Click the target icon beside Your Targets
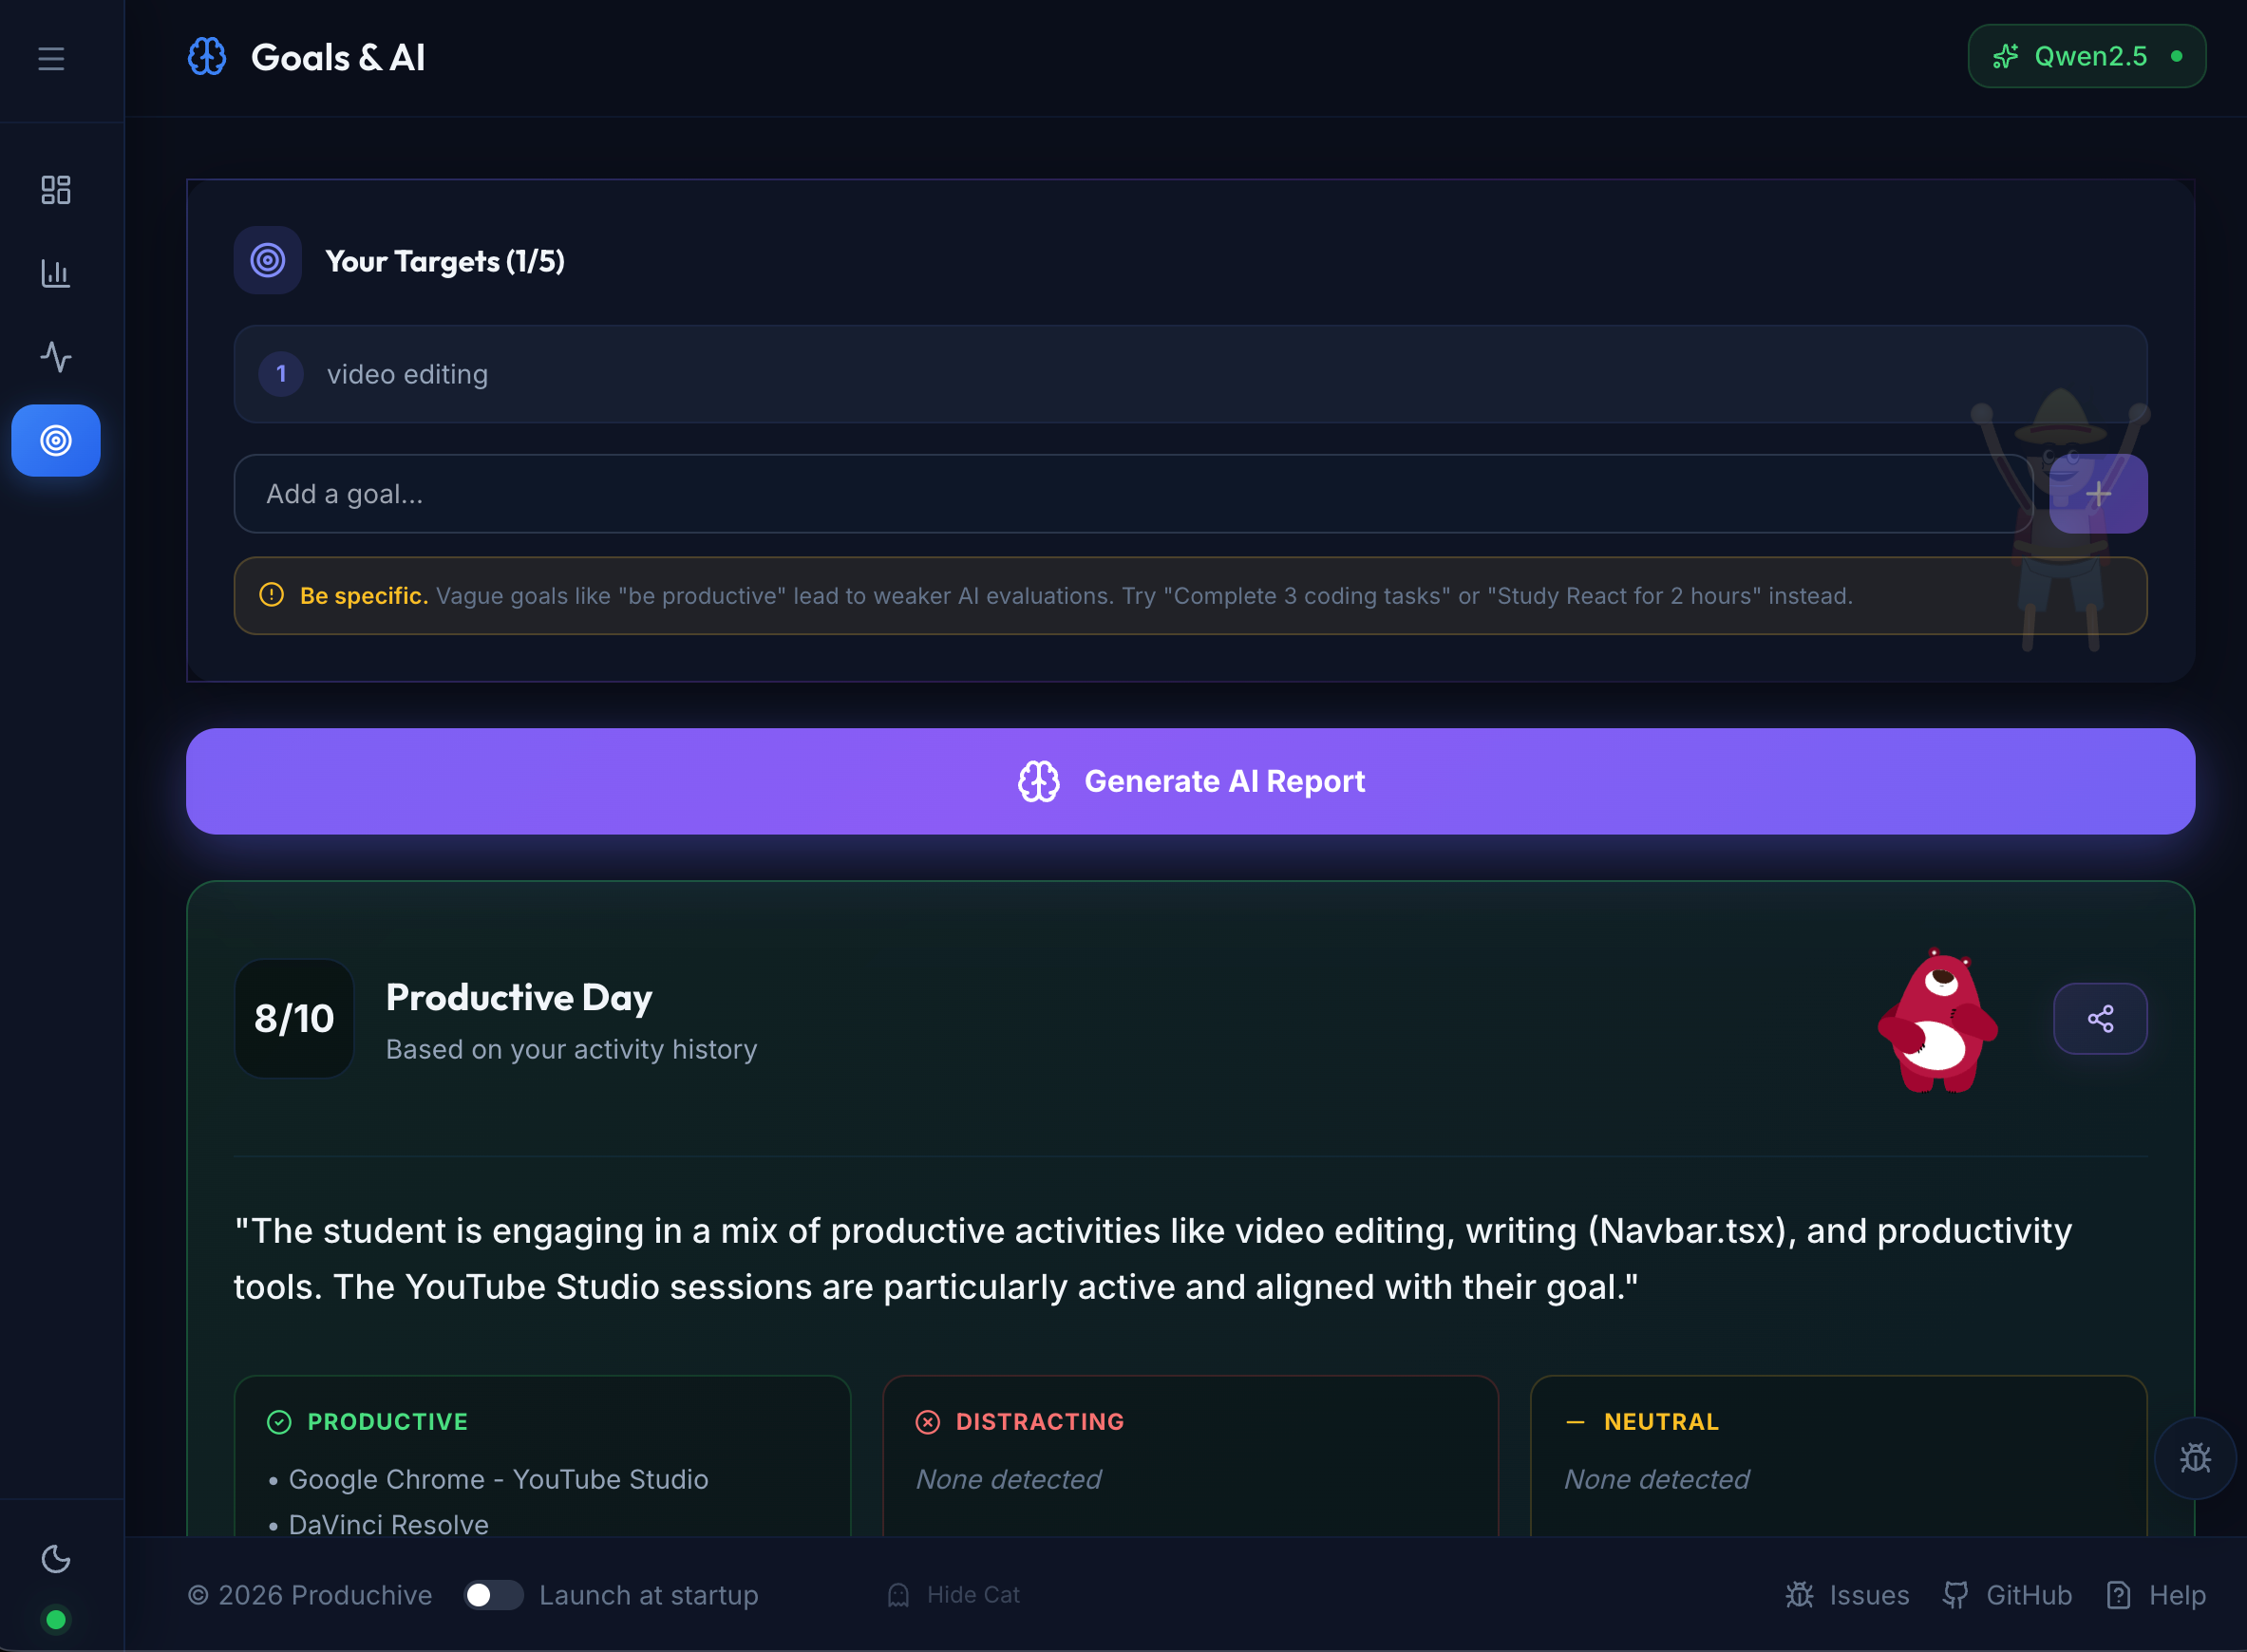This screenshot has width=2247, height=1652. coord(267,260)
